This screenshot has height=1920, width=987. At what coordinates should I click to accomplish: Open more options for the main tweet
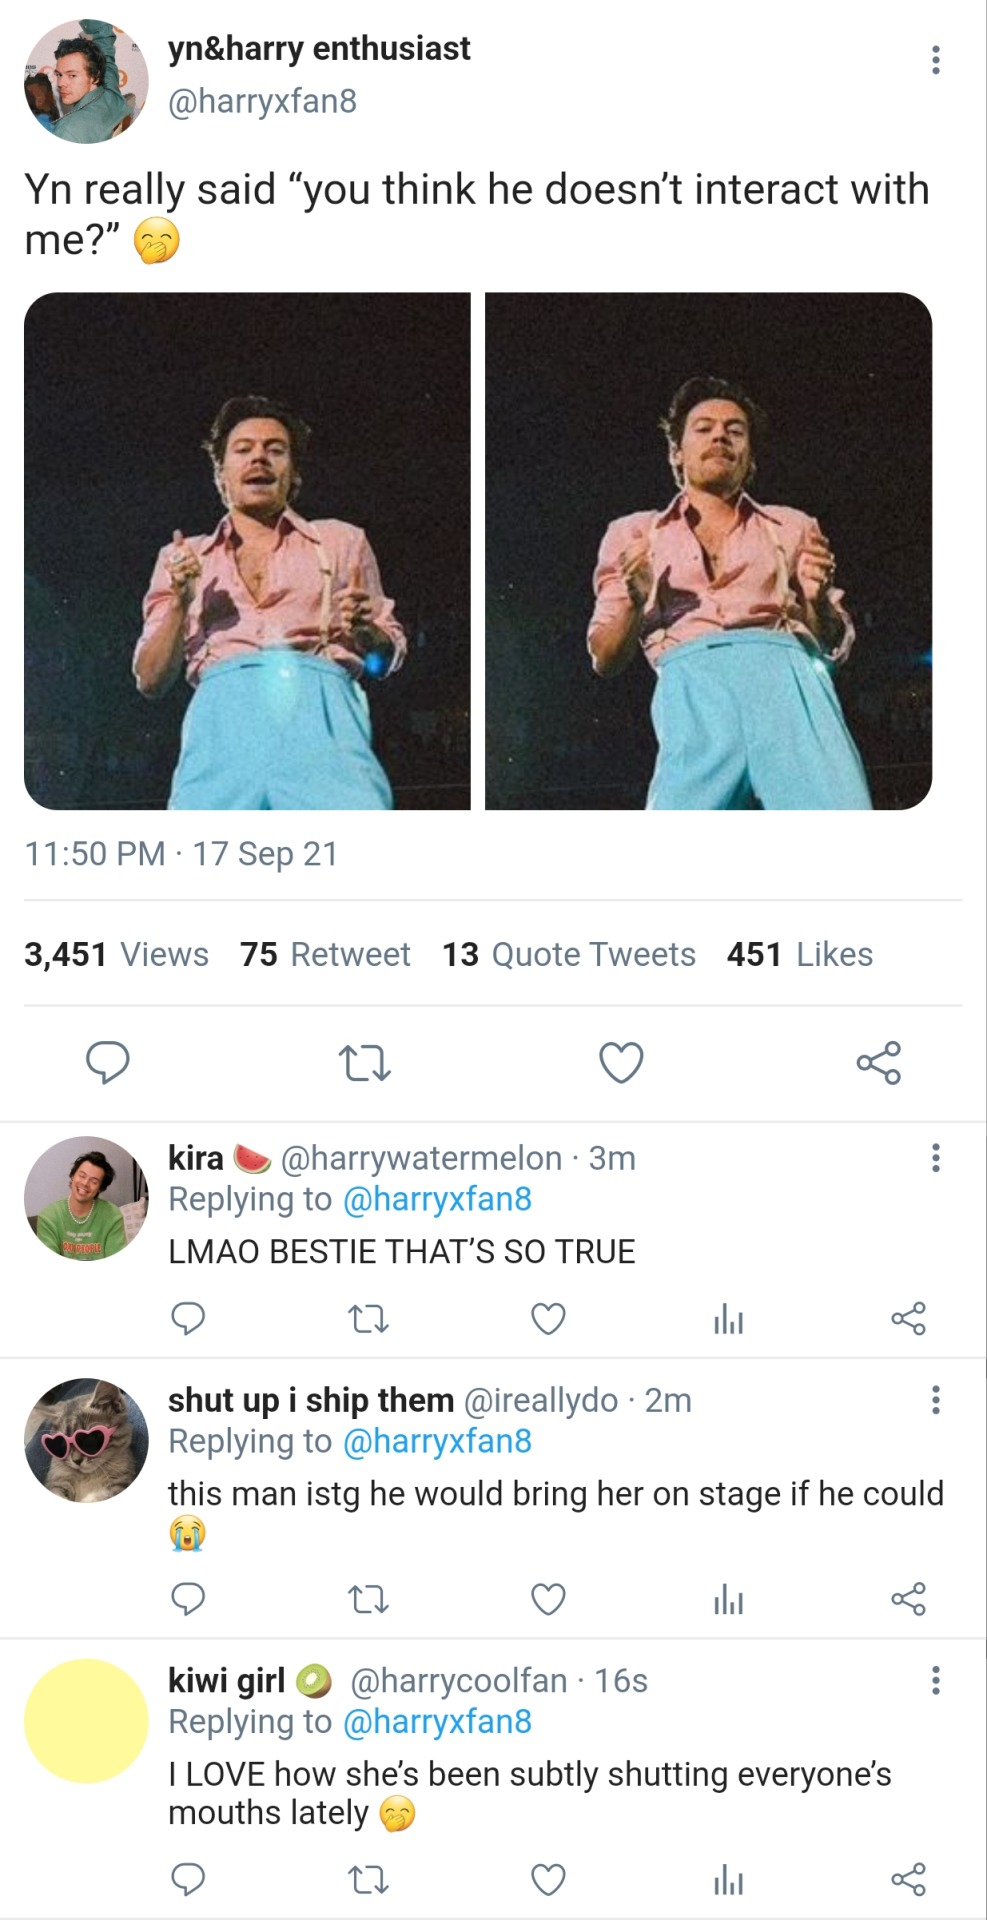[935, 60]
